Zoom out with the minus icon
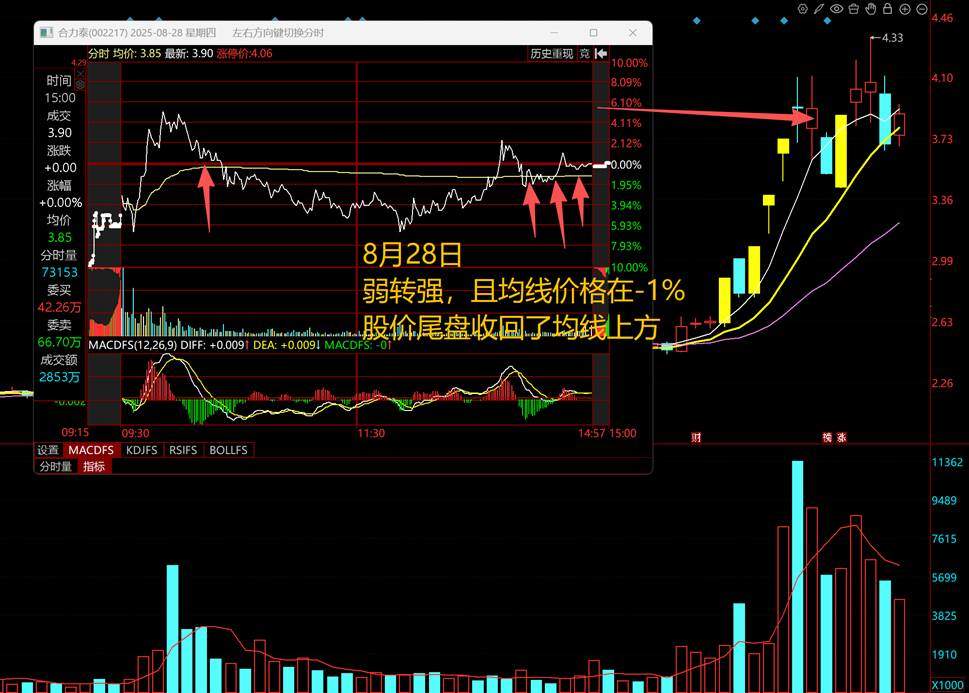Image resolution: width=969 pixels, height=693 pixels. [x=922, y=9]
